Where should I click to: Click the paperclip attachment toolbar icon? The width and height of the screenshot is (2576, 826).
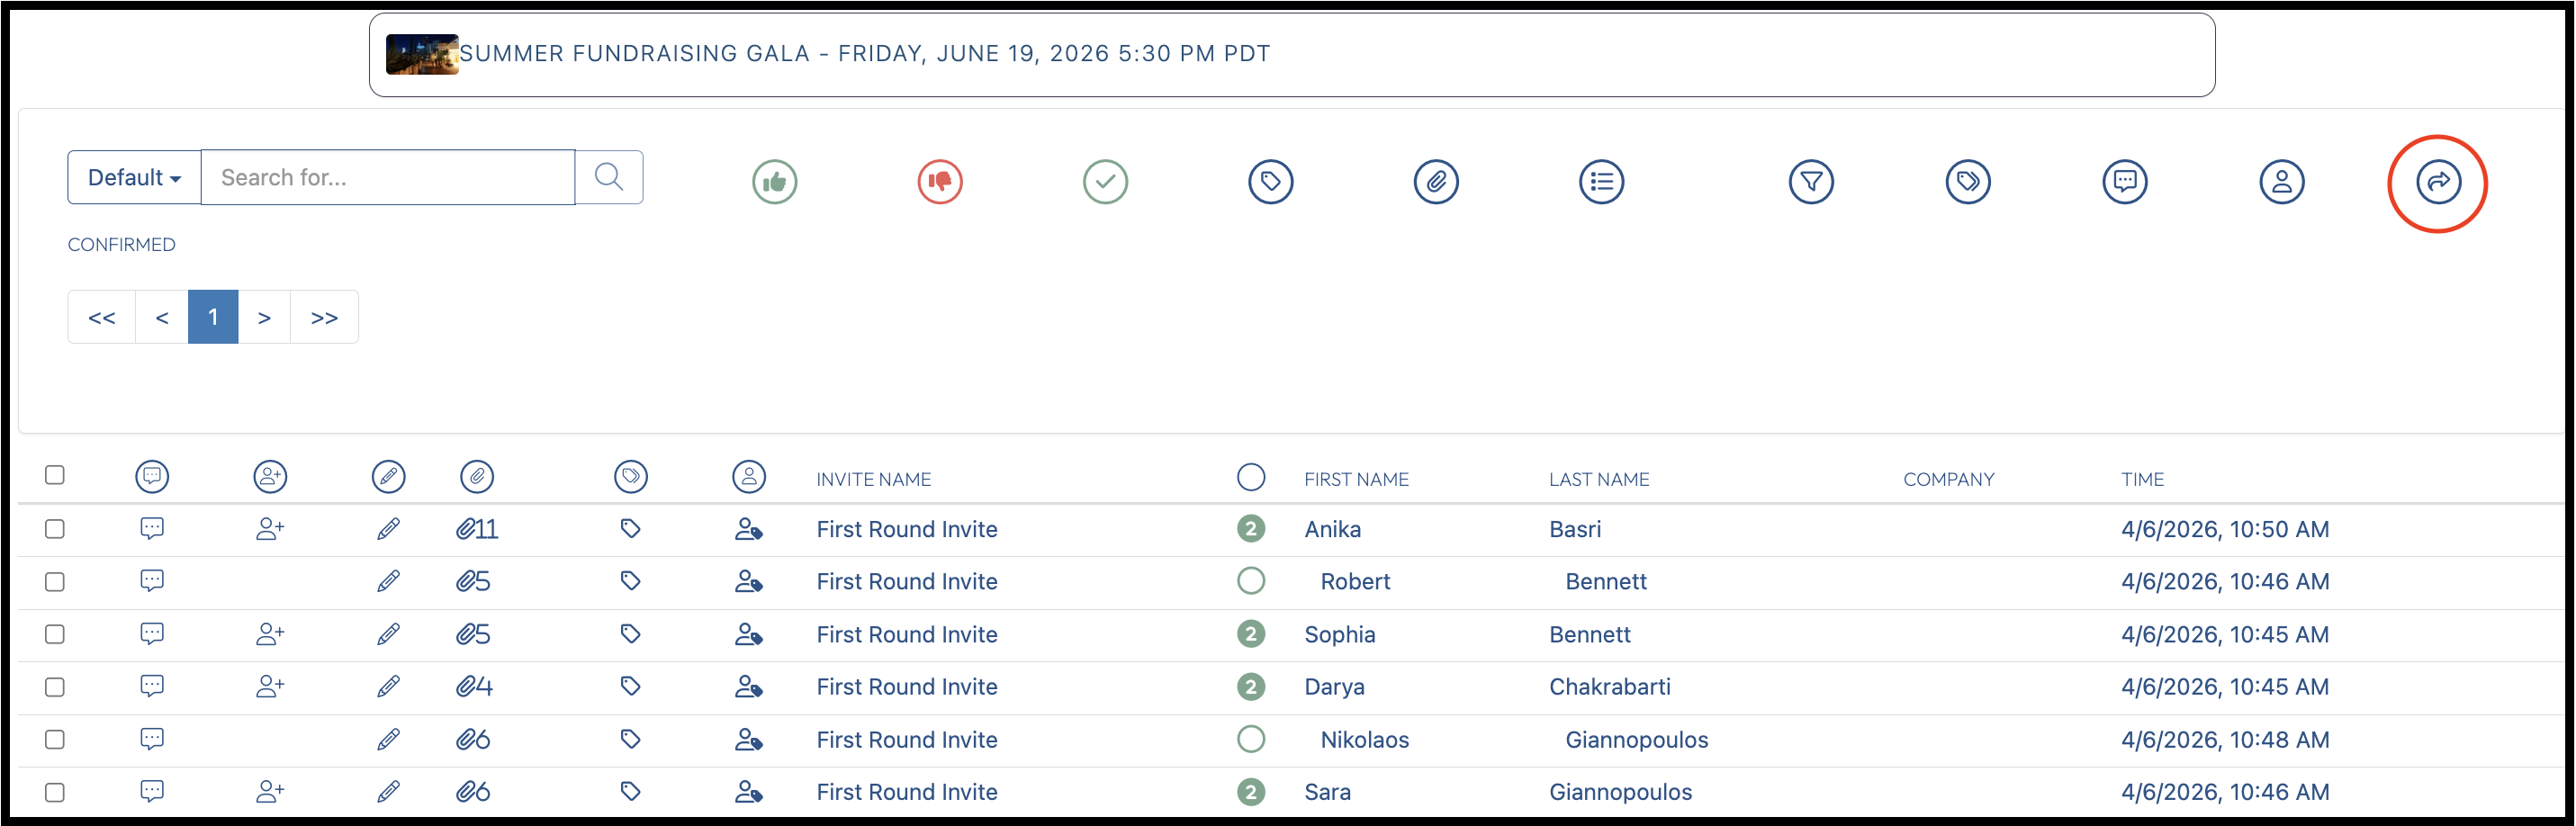(x=1435, y=182)
